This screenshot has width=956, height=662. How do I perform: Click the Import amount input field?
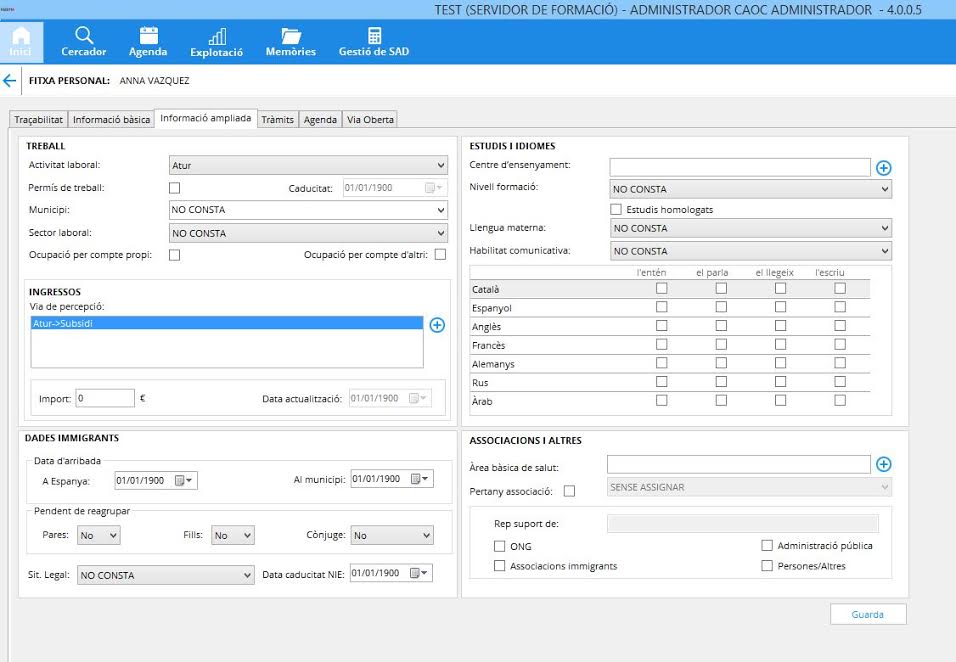click(104, 398)
